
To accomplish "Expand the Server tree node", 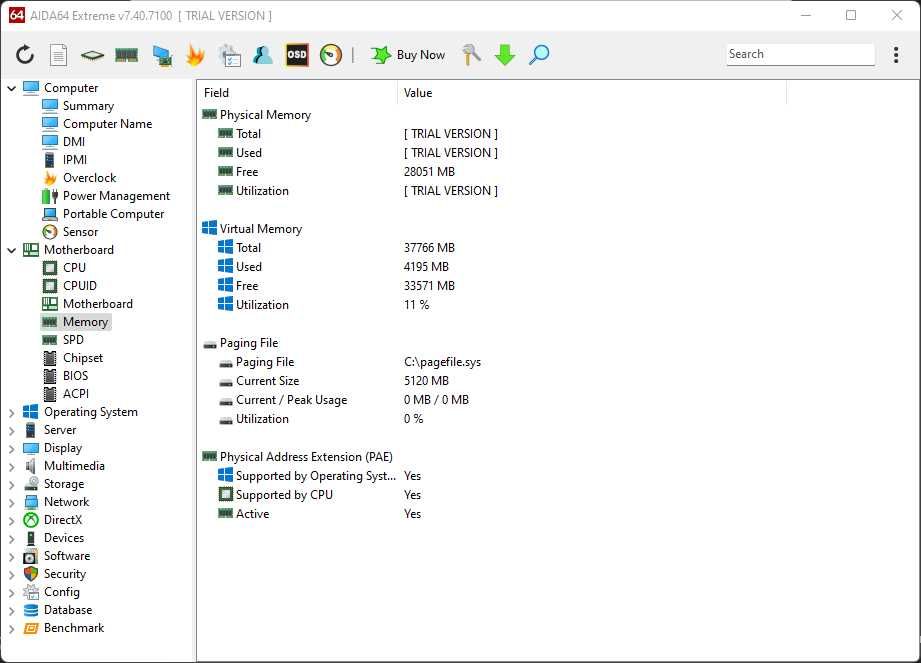I will click(x=11, y=430).
